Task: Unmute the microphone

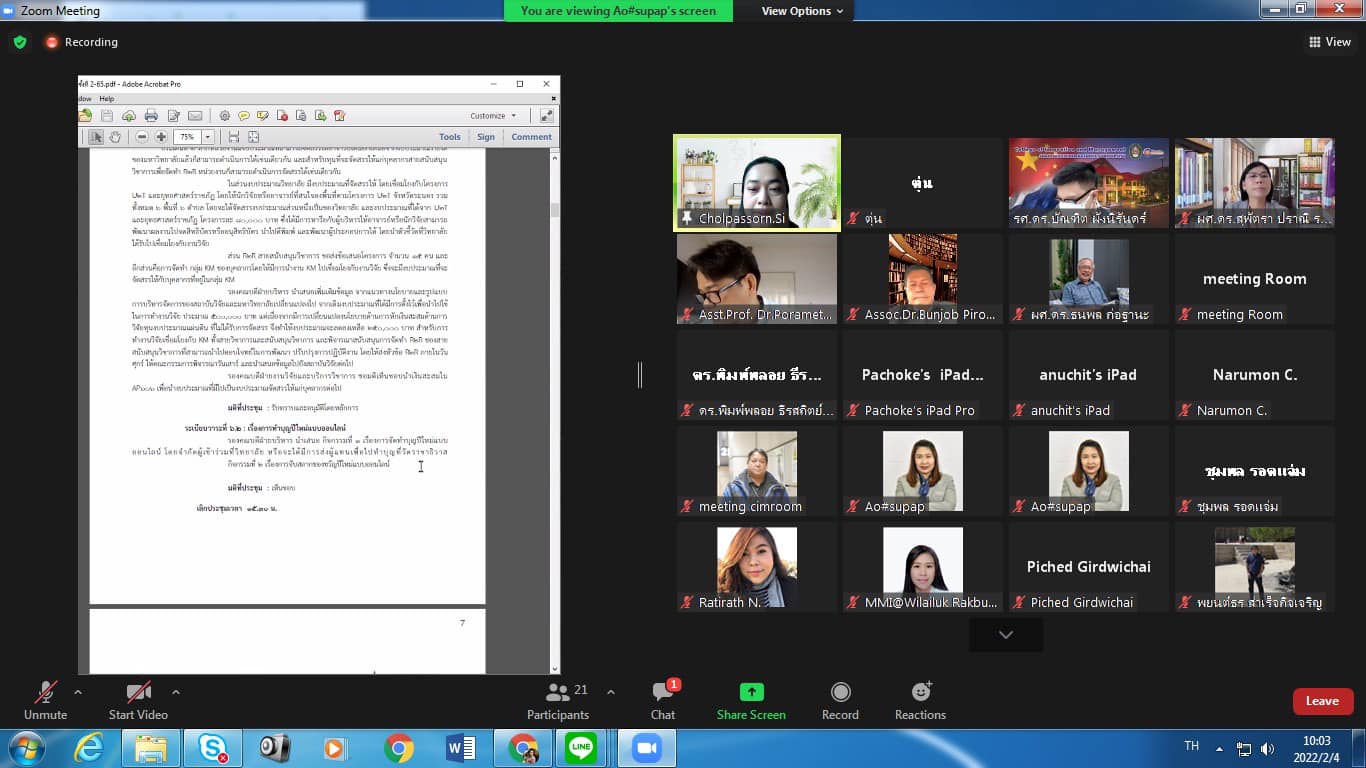Action: (45, 701)
